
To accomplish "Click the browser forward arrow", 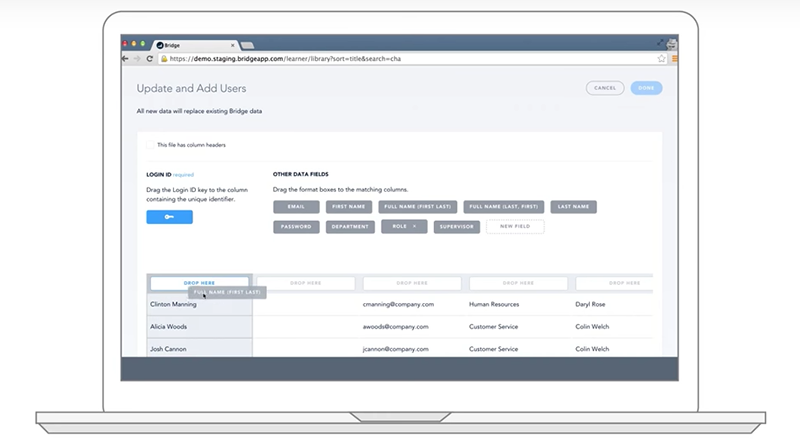I will tap(137, 59).
